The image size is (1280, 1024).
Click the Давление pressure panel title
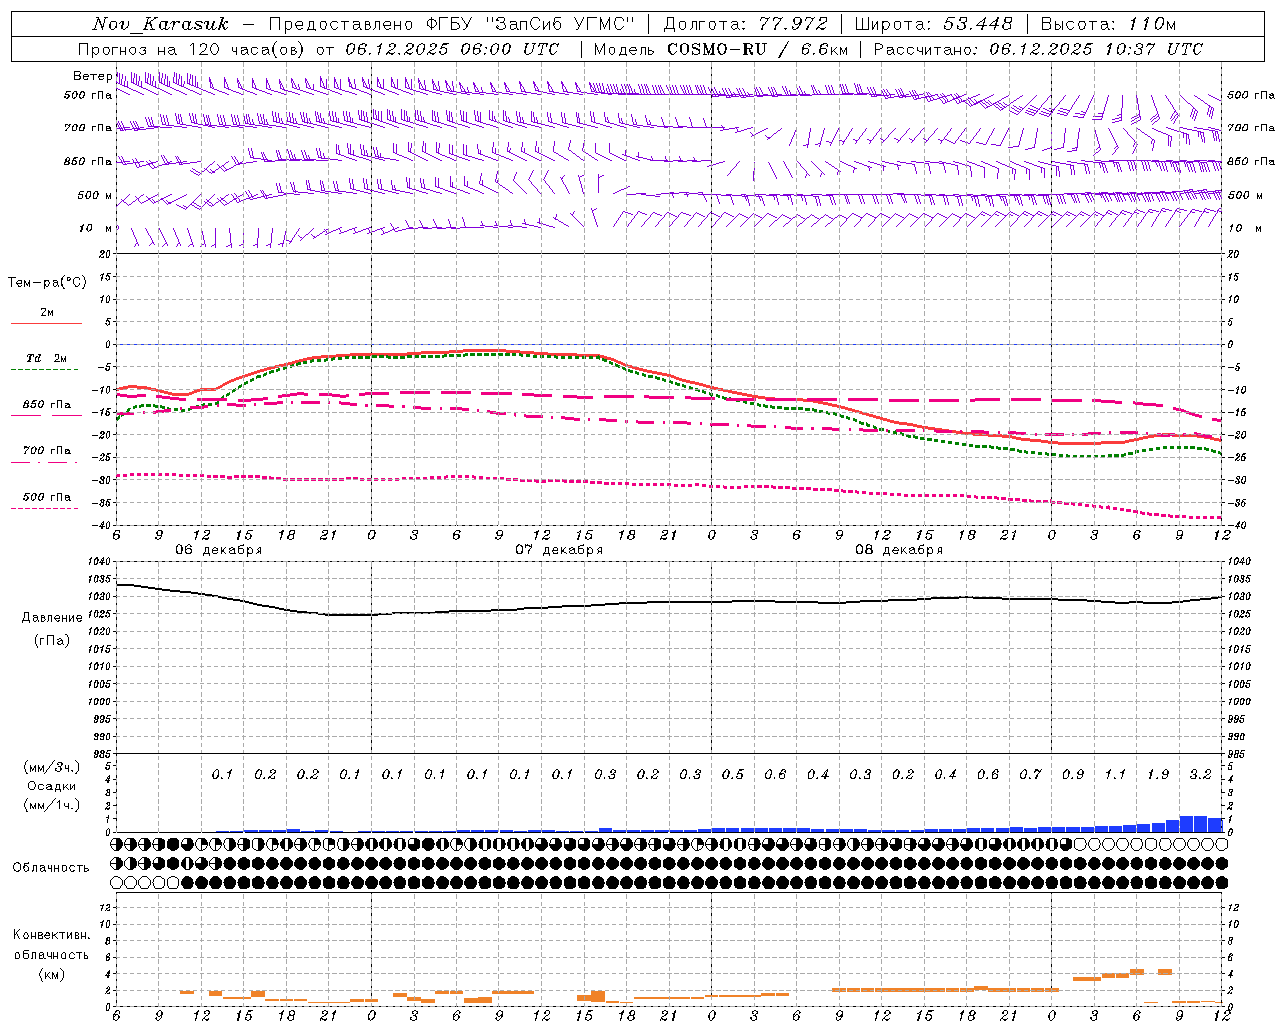click(x=52, y=618)
